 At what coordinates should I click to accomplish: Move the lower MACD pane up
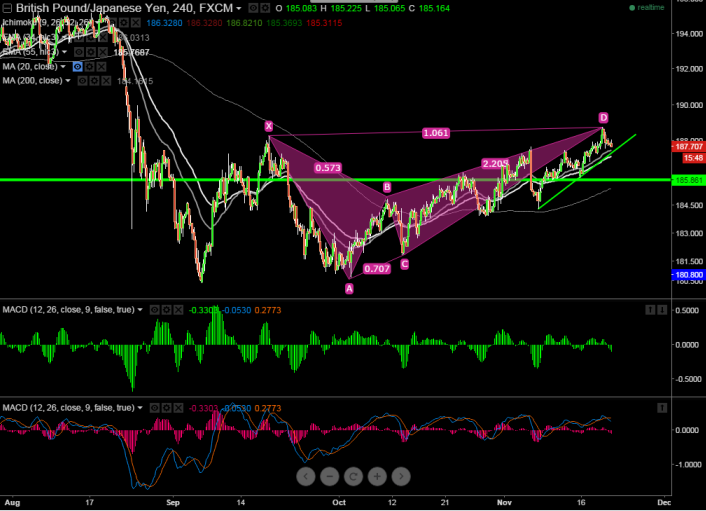[662, 408]
